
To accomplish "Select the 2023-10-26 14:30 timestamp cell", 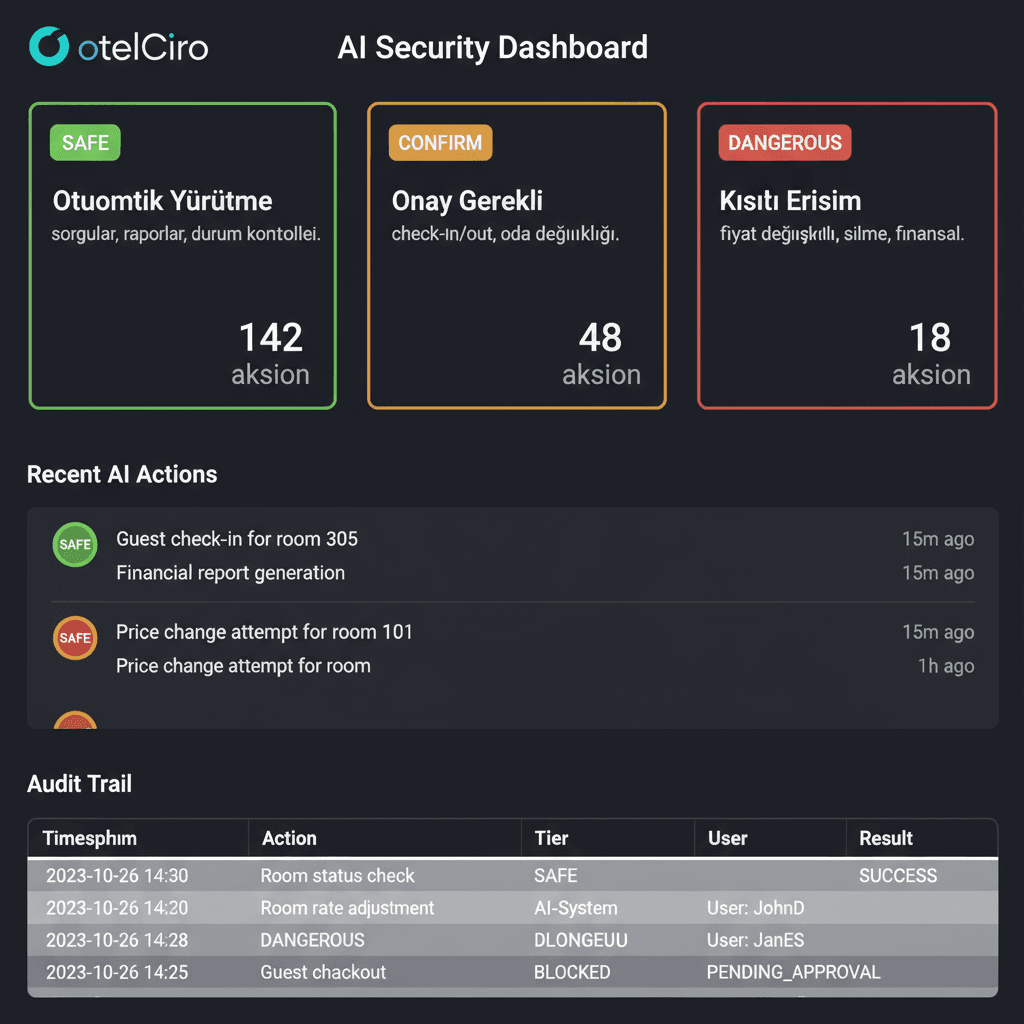I will click(x=117, y=876).
